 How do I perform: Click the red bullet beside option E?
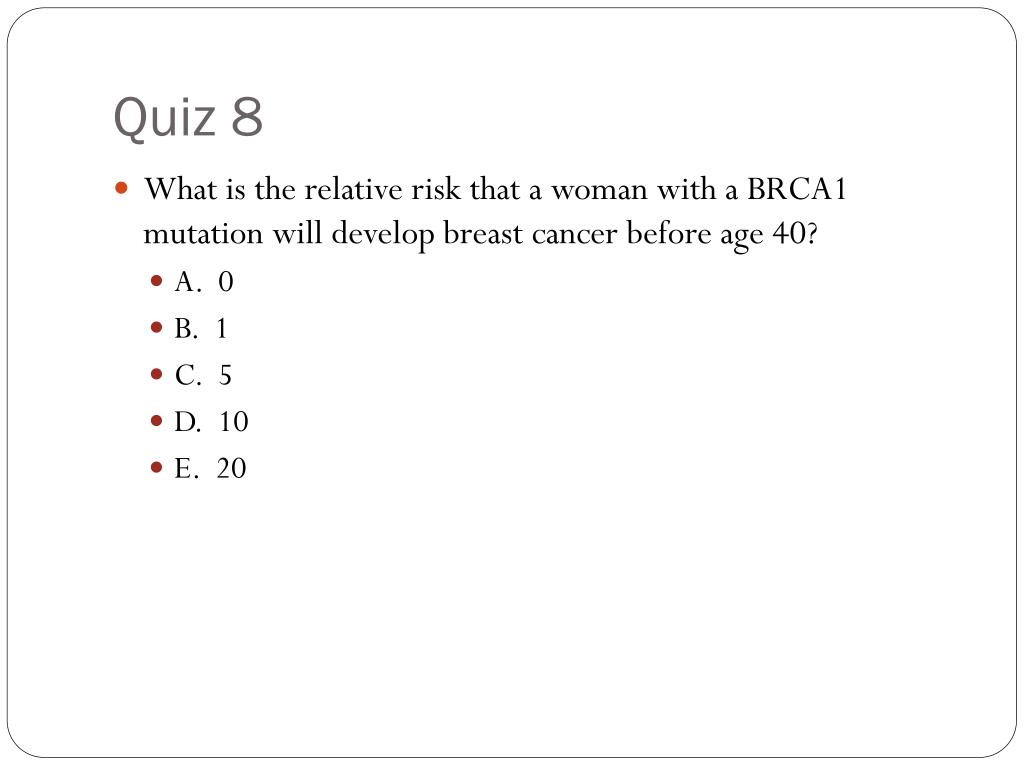coord(156,467)
